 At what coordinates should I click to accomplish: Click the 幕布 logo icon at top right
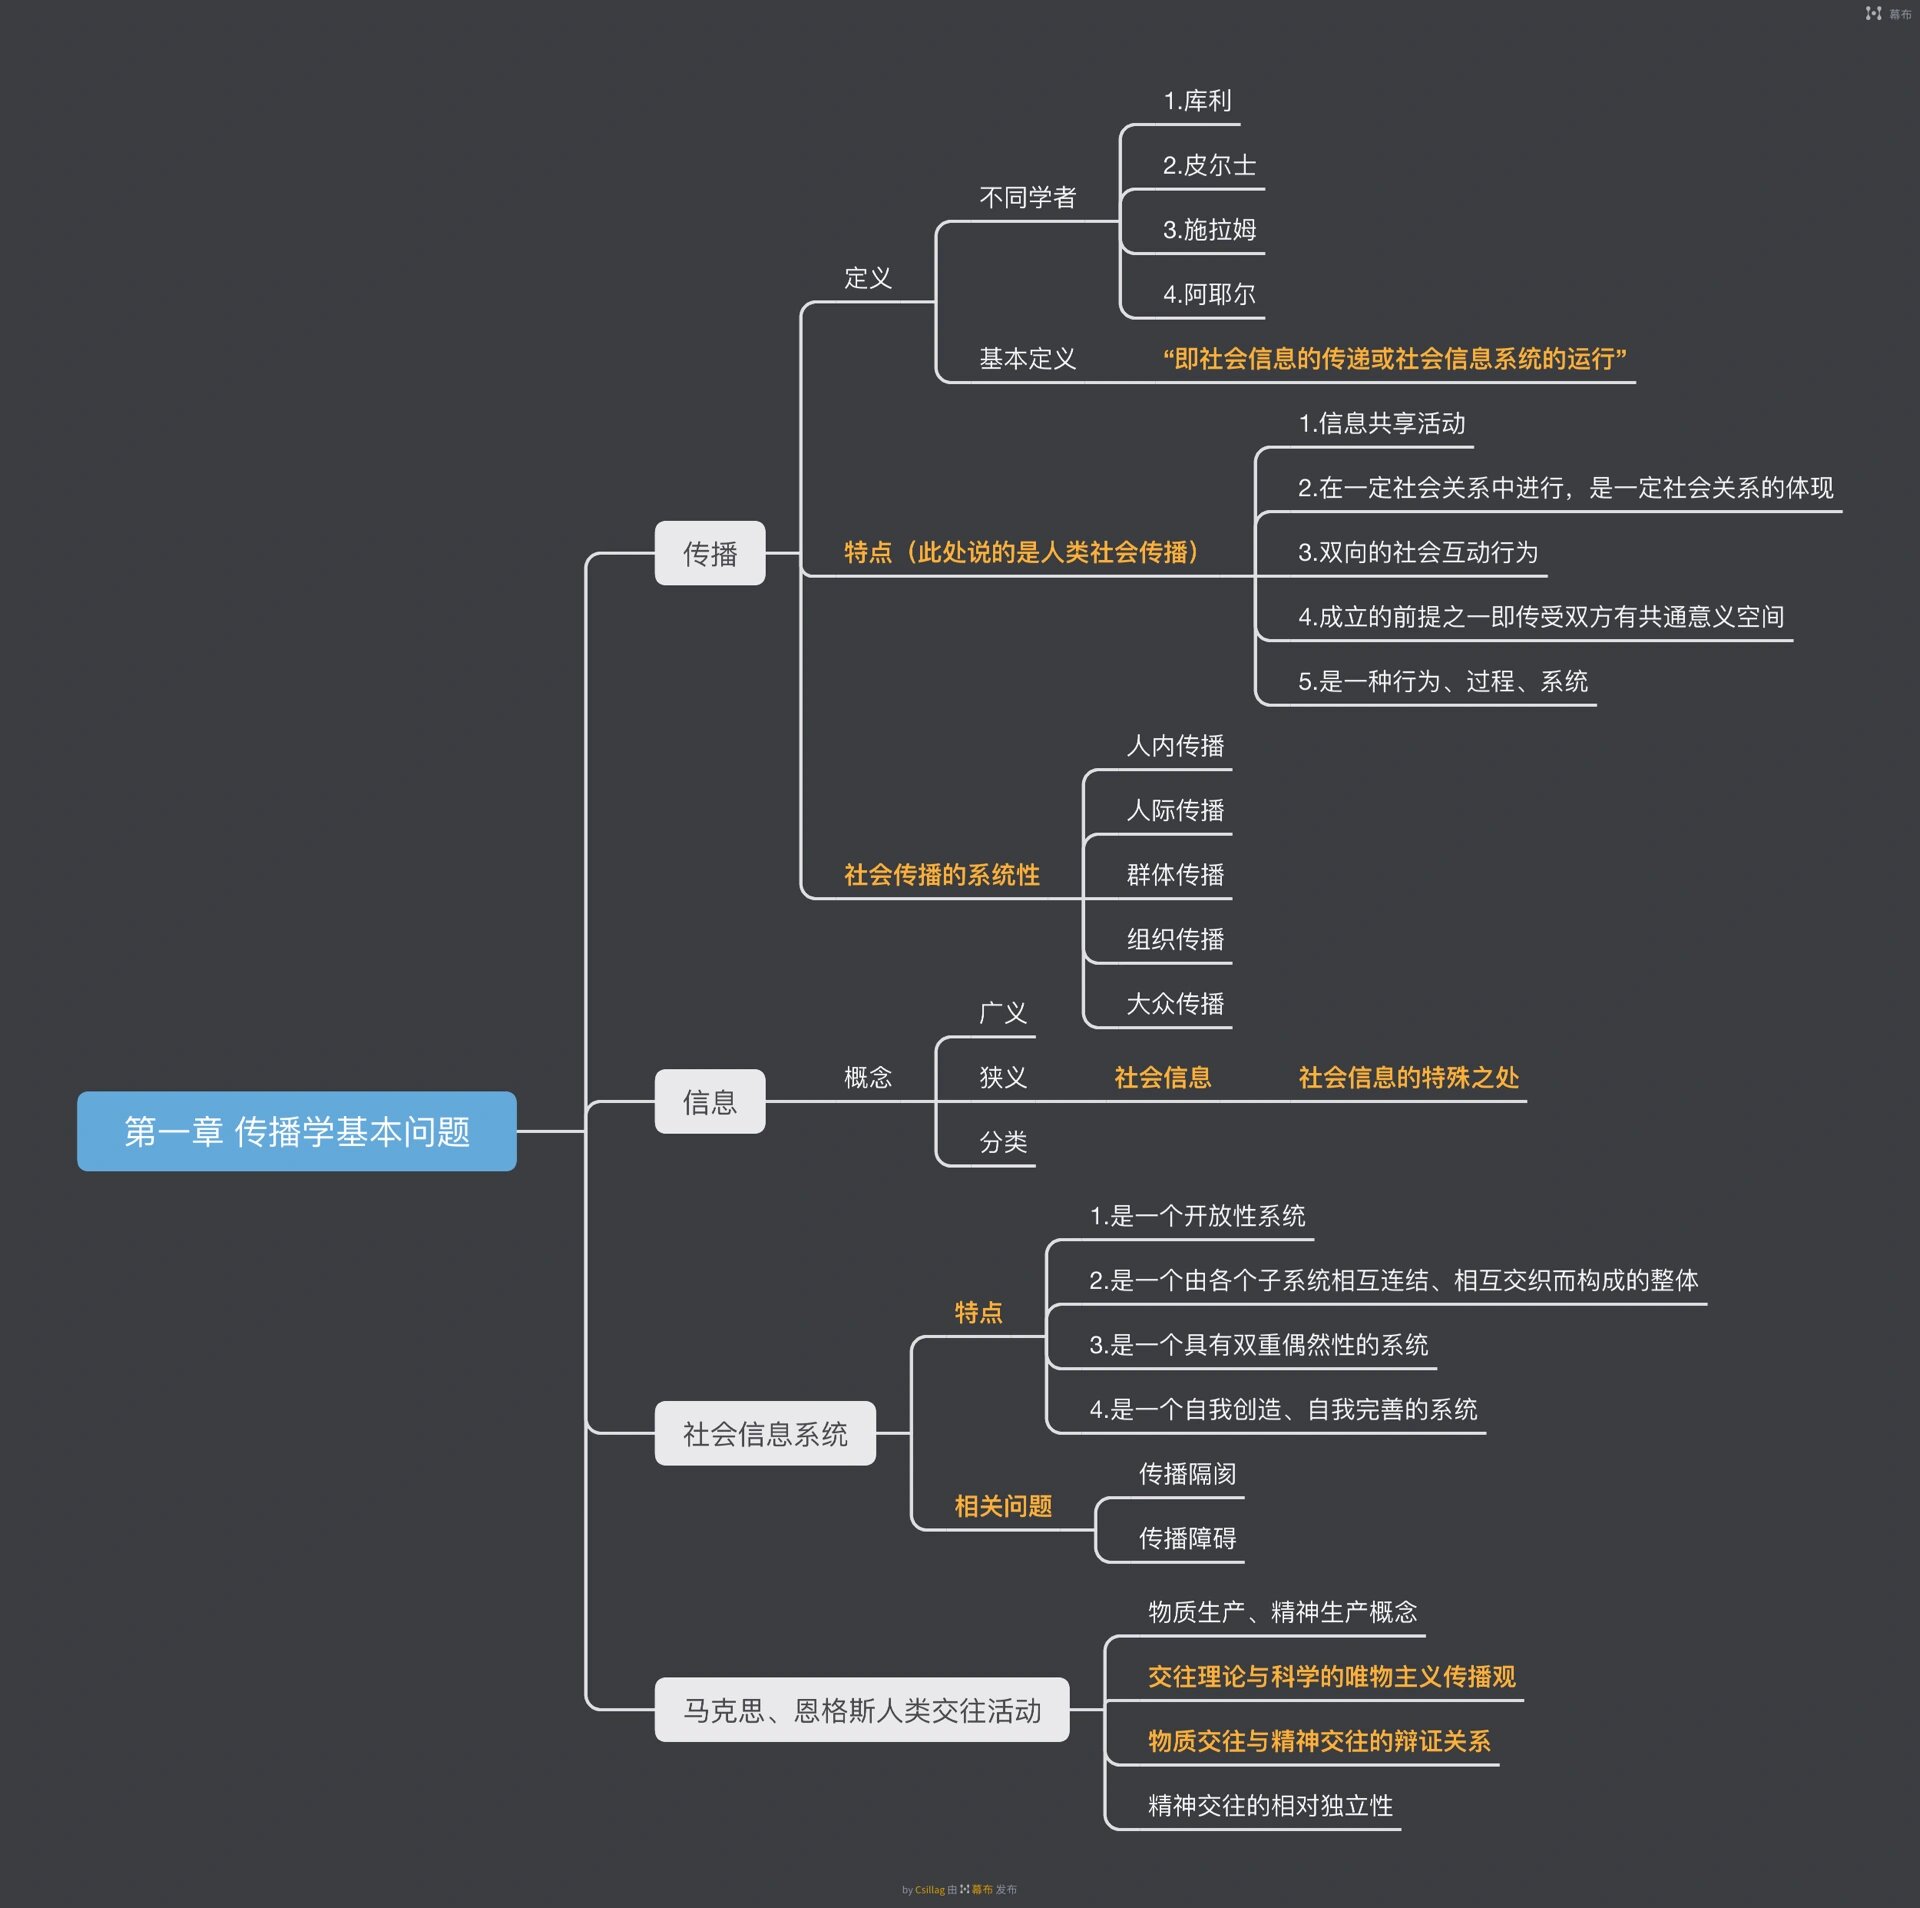click(x=1873, y=14)
